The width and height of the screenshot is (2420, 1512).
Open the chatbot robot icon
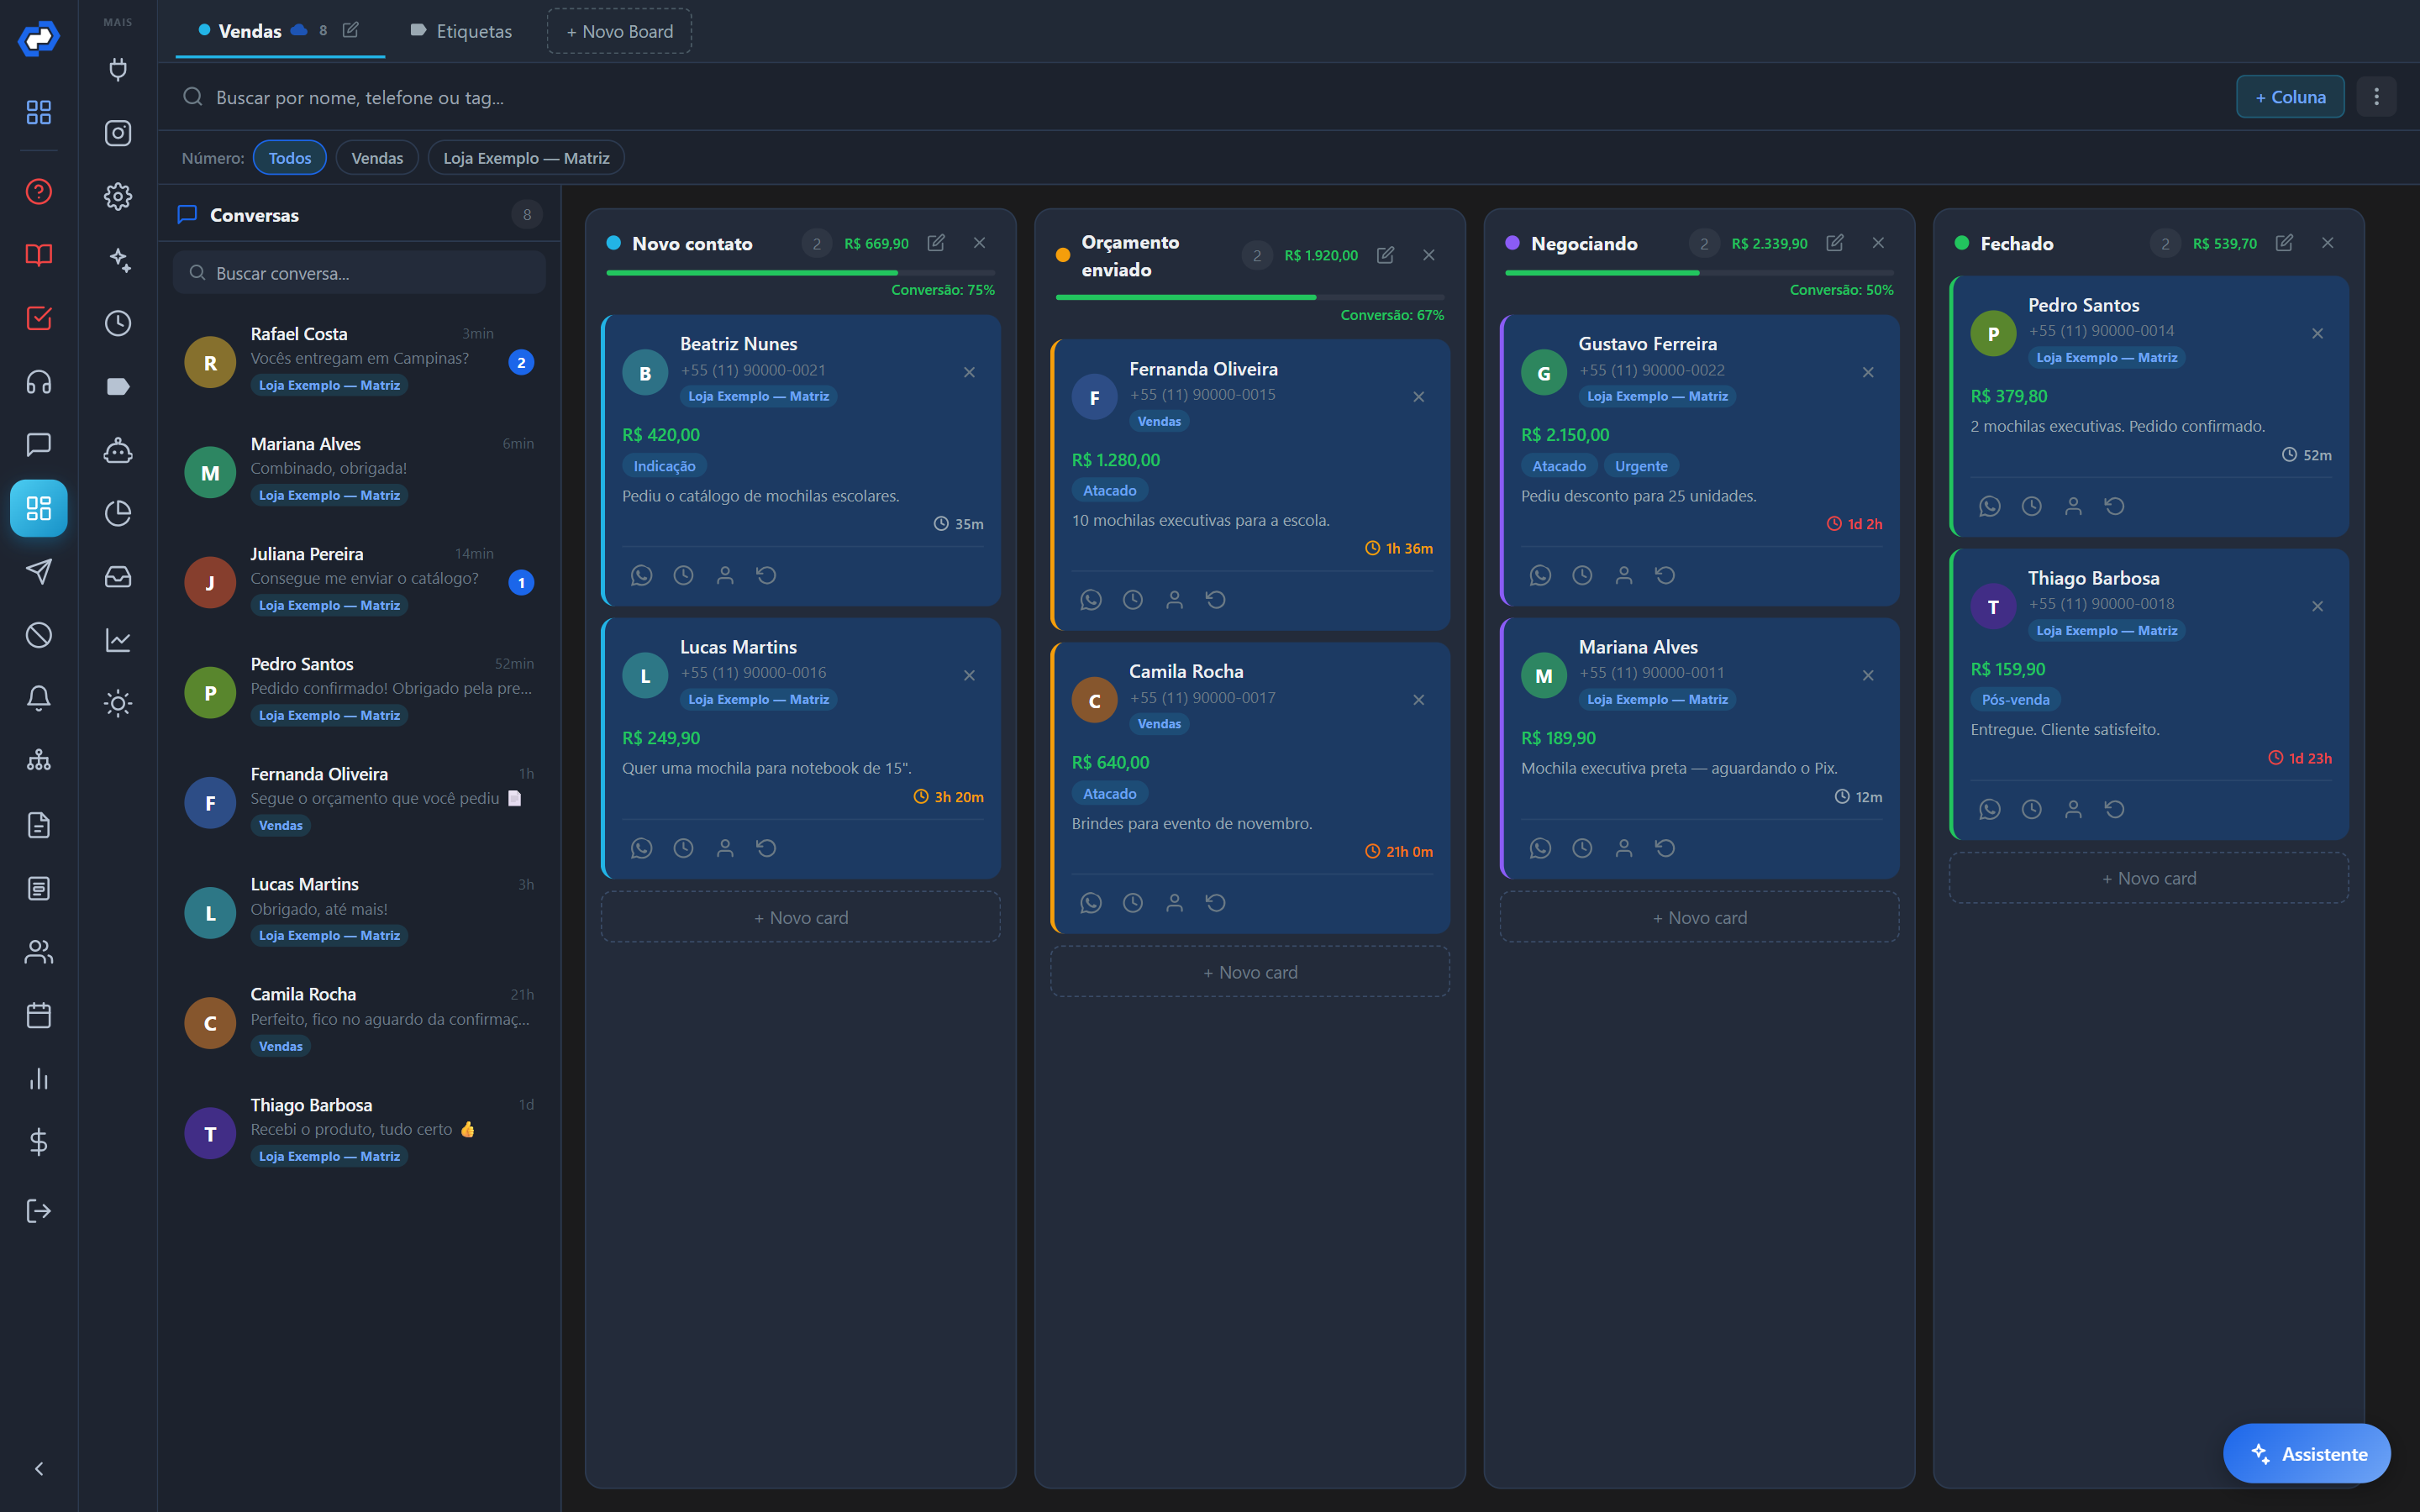(x=118, y=450)
